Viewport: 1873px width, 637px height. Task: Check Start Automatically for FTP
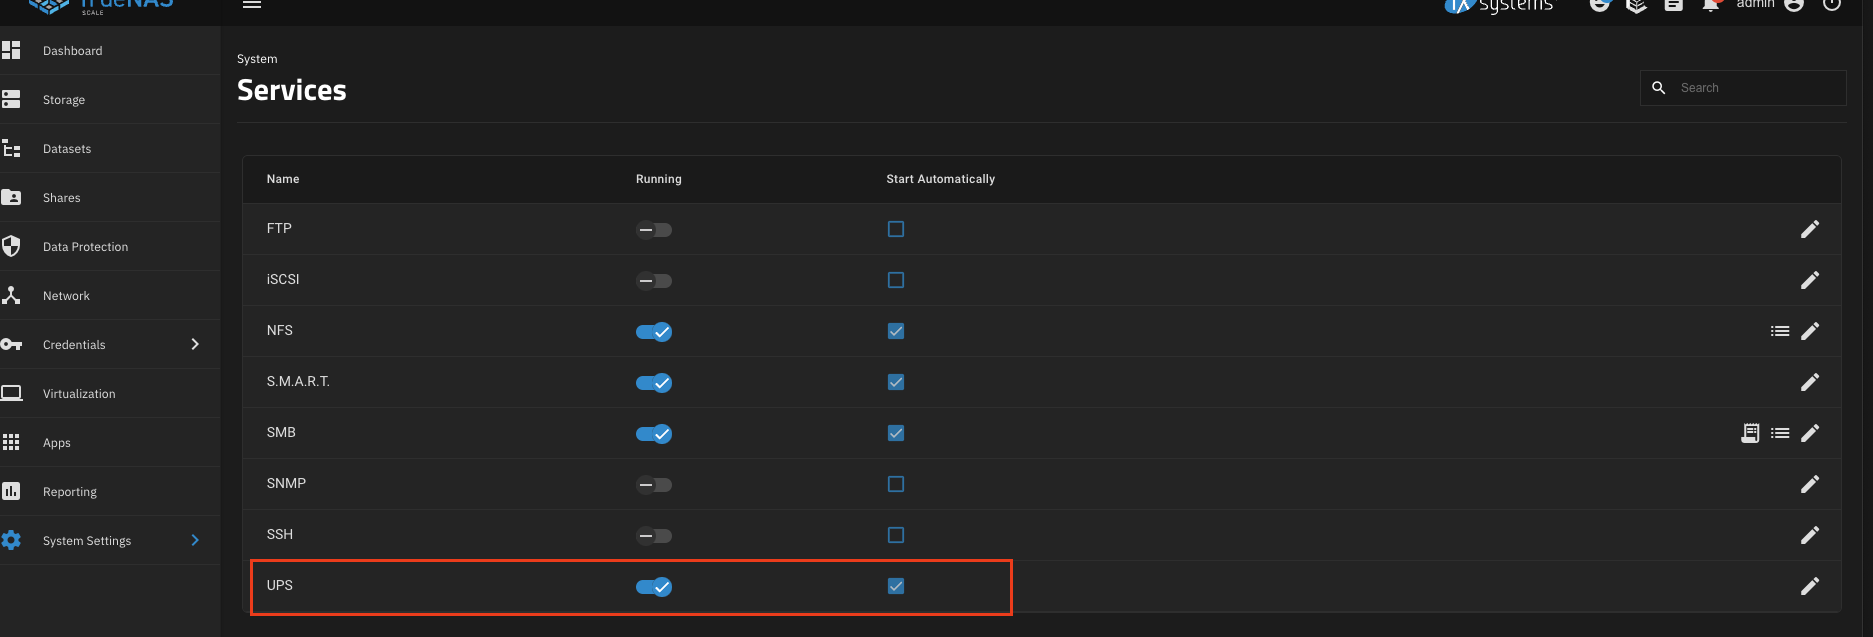tap(896, 229)
